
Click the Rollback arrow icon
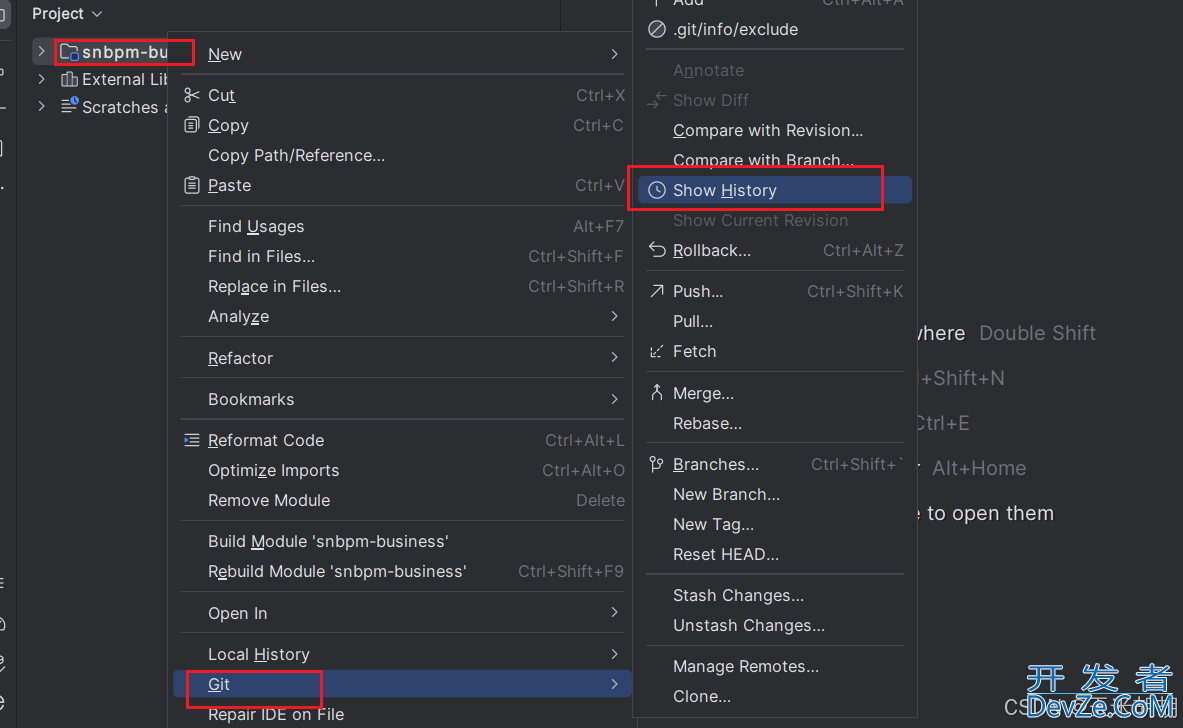pyautogui.click(x=656, y=250)
